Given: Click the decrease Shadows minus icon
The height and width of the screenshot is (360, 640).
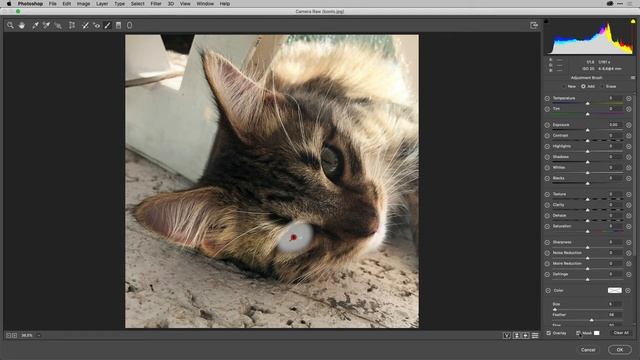Looking at the screenshot, I should click(547, 157).
